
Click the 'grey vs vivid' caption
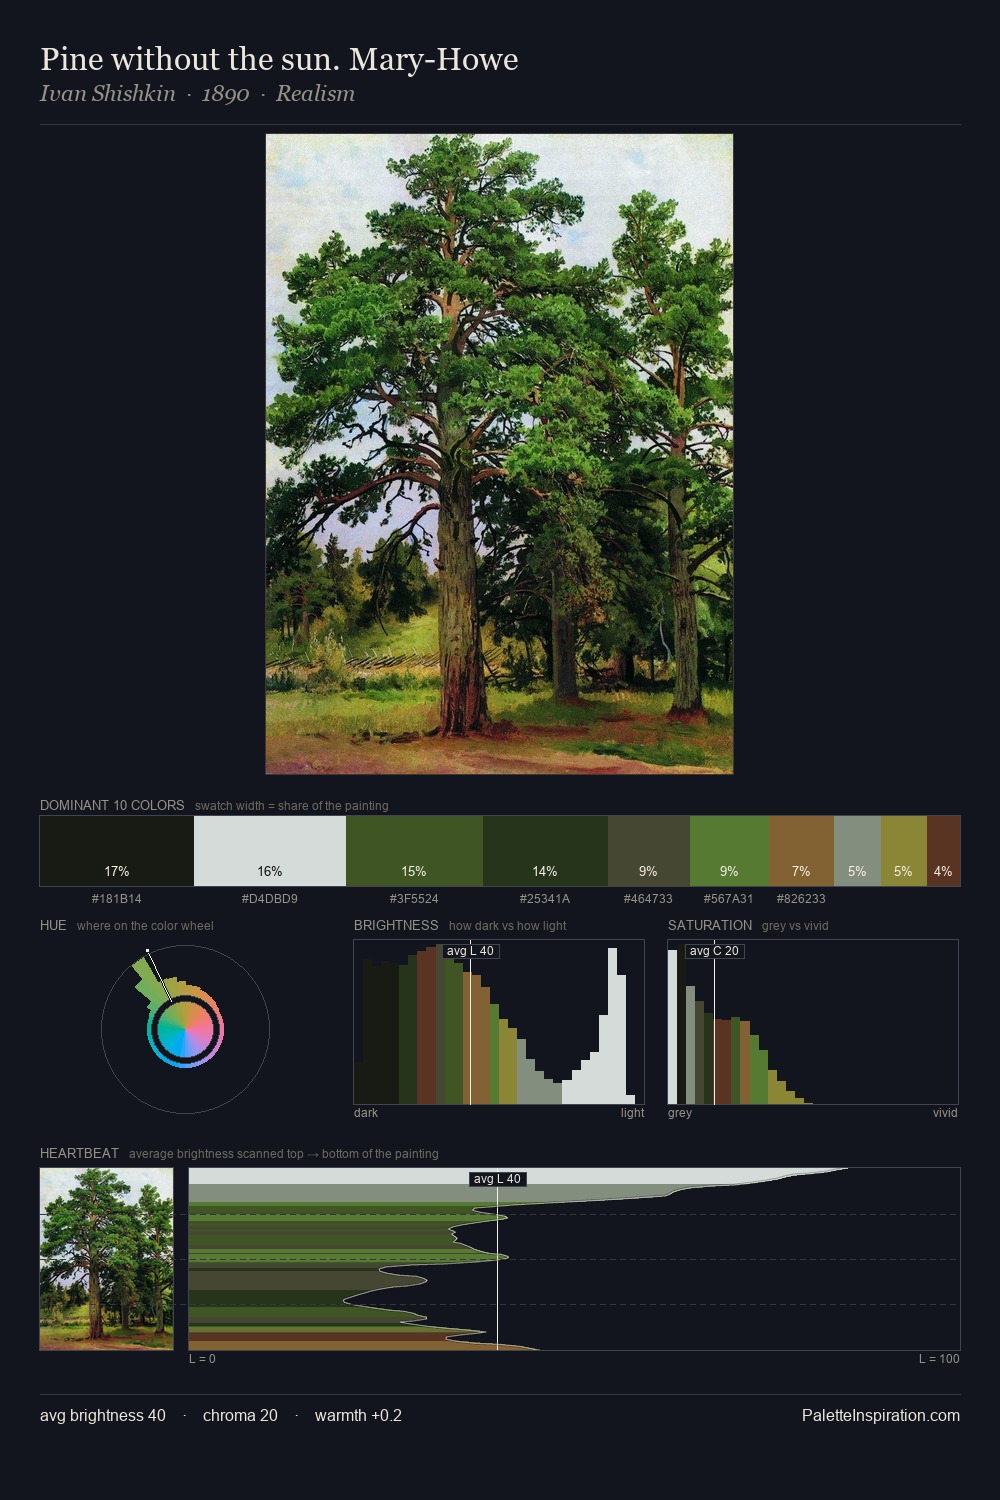[x=795, y=926]
